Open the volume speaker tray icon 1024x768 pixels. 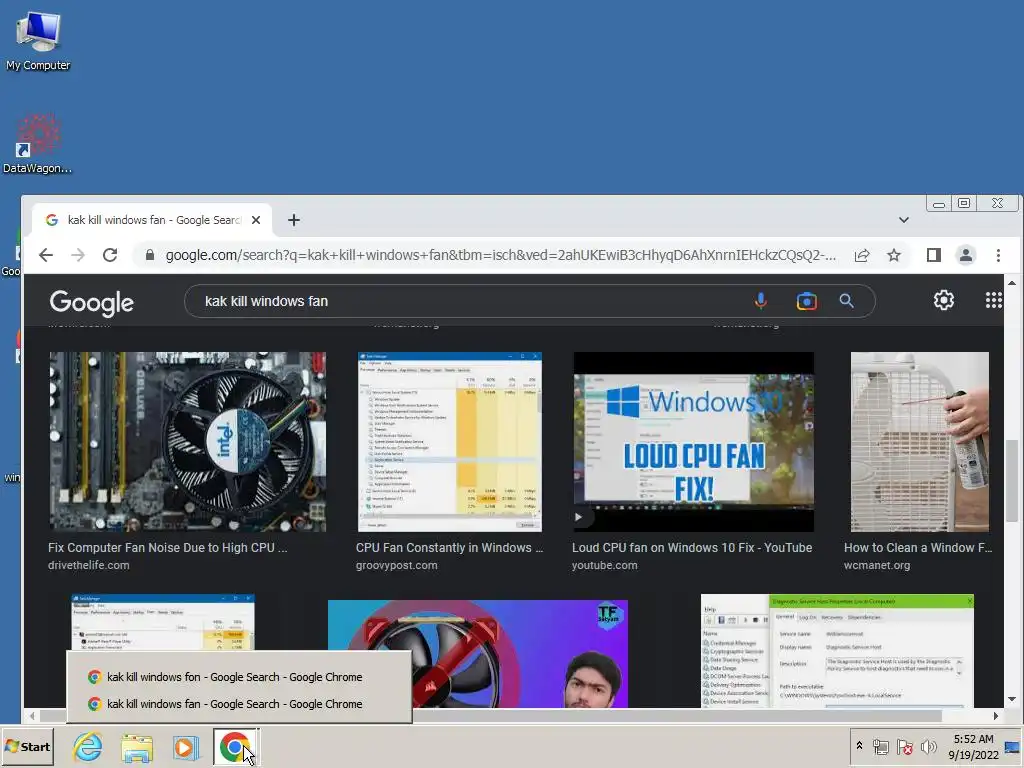928,746
